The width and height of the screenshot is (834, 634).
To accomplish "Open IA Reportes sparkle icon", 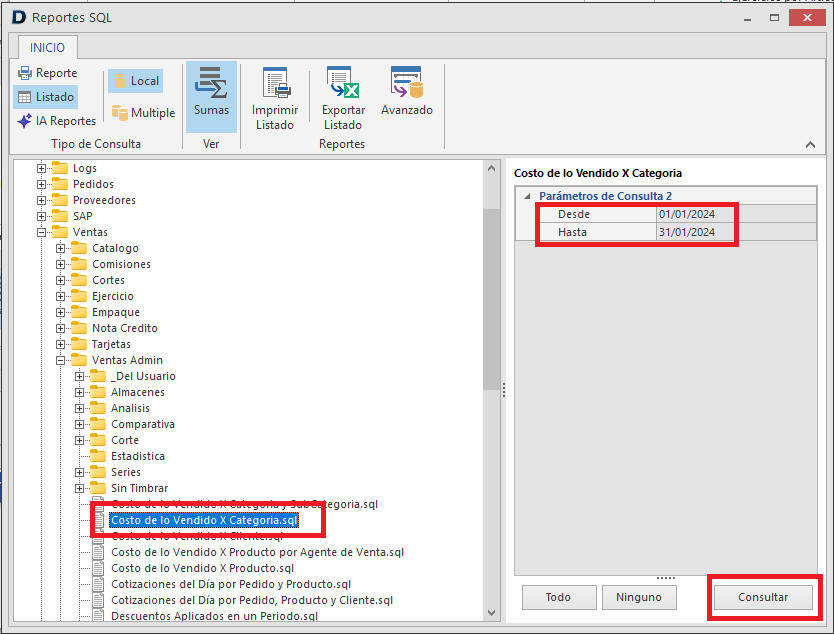I will [x=25, y=121].
